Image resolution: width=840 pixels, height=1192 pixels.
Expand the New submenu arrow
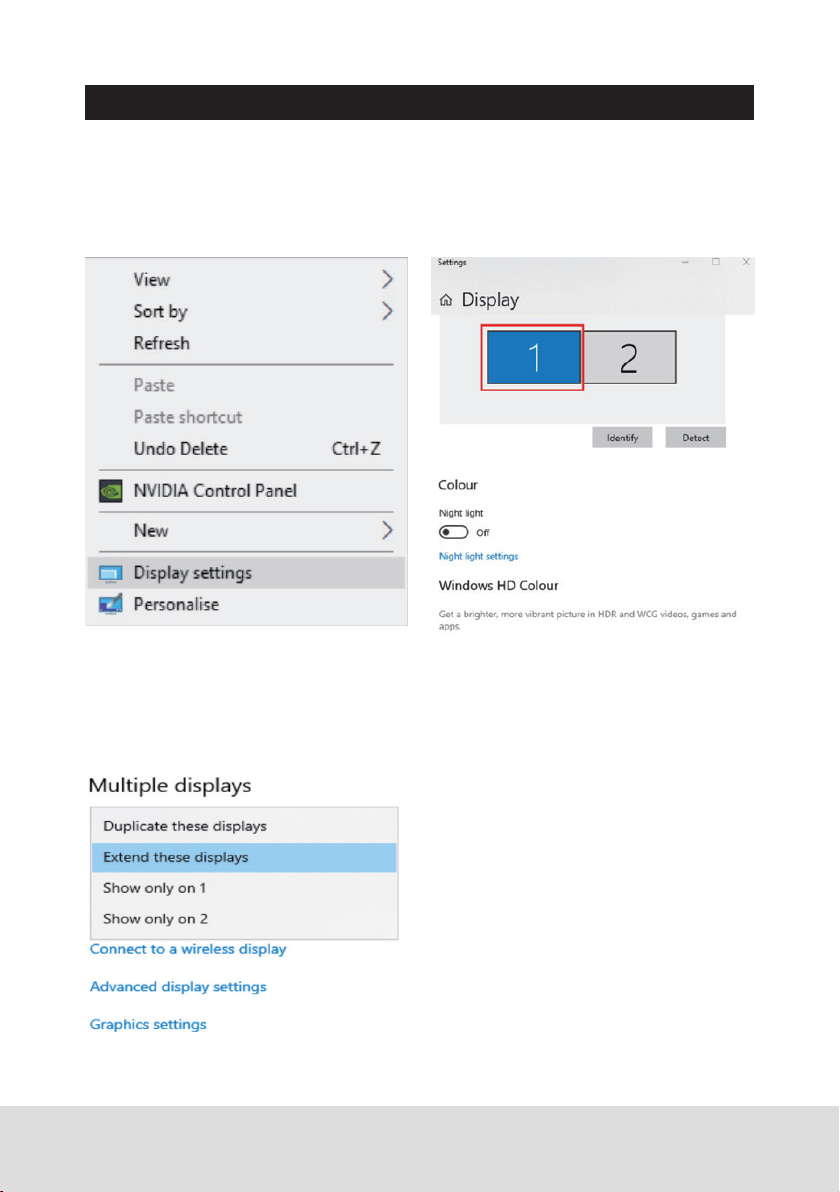(x=387, y=531)
